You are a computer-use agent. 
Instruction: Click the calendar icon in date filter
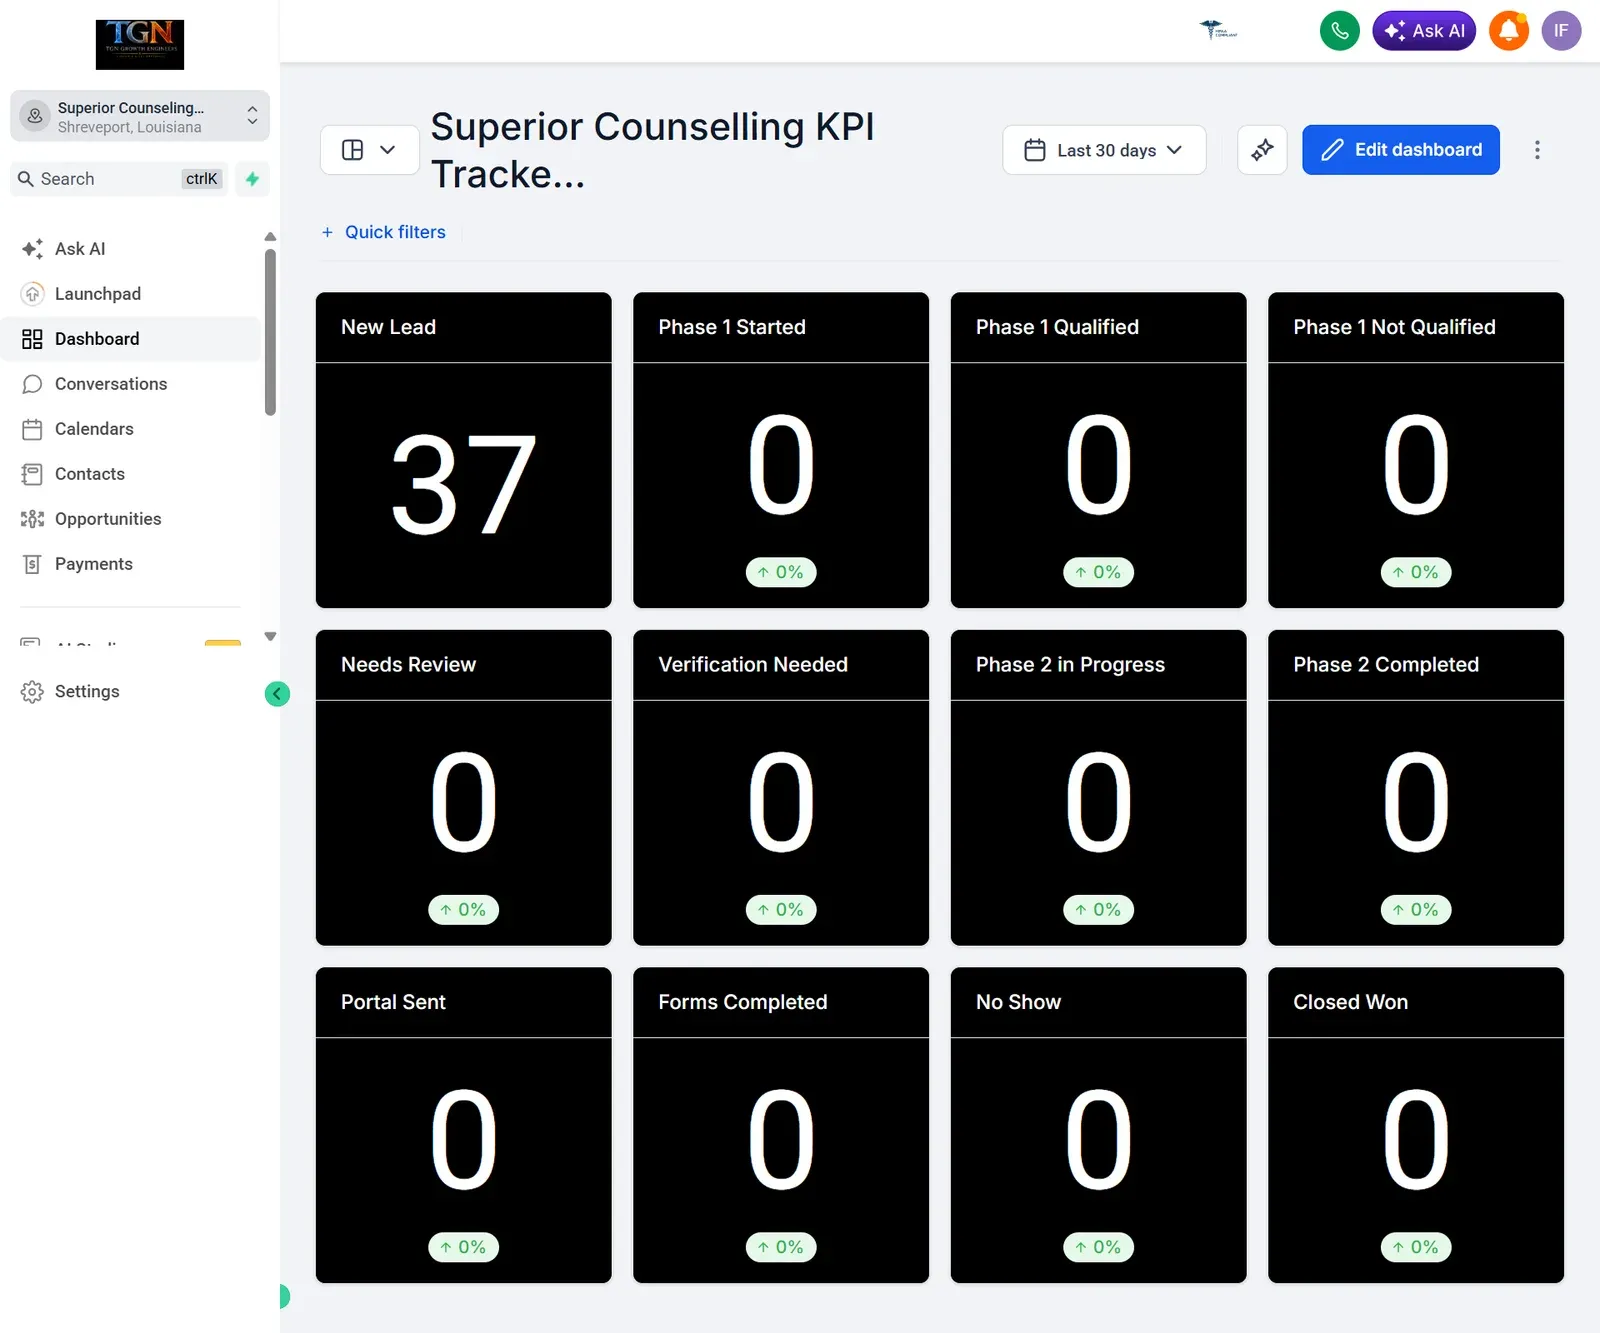tap(1035, 150)
